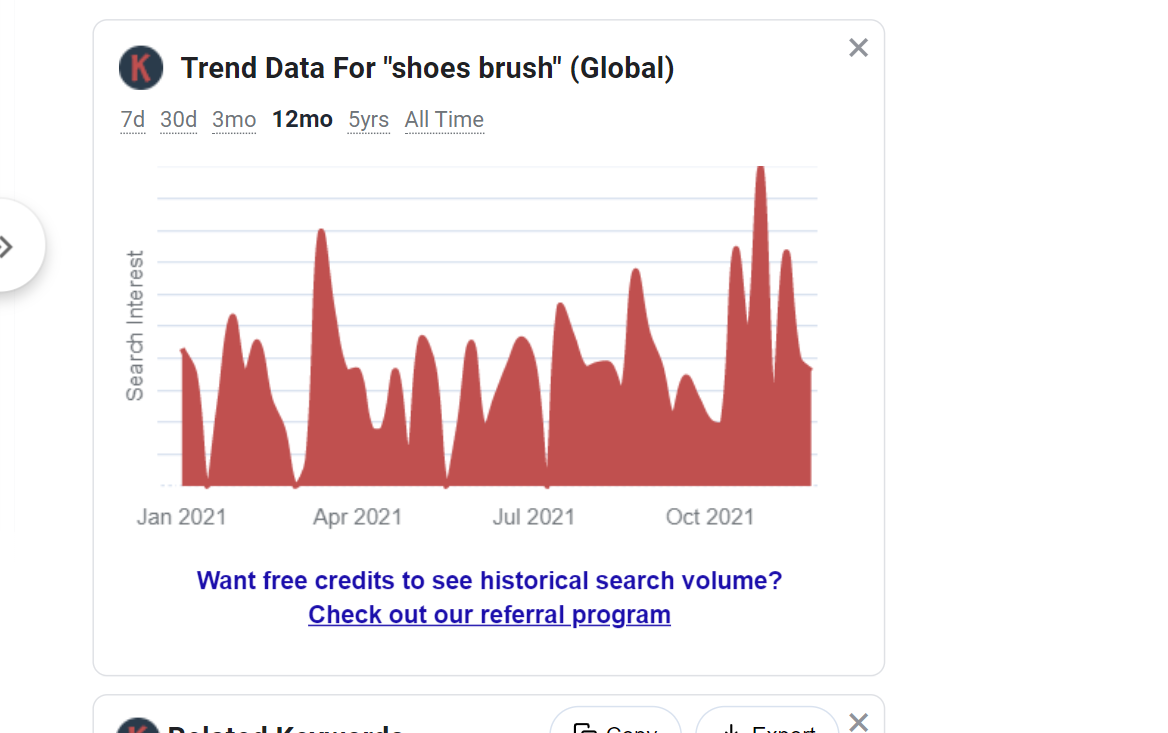Click the 'Trend Data For shoes brush' heading
This screenshot has height=733, width=1168.
[427, 68]
